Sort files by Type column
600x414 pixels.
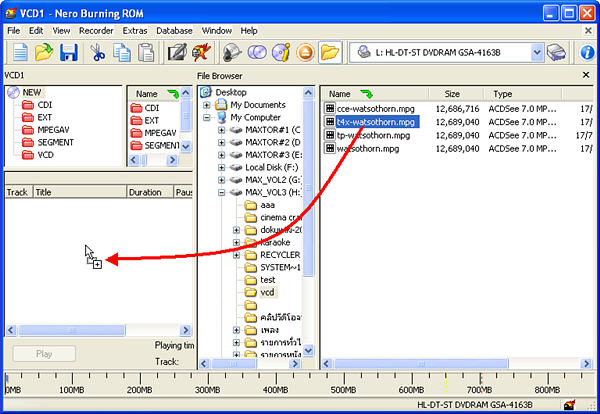coord(523,94)
